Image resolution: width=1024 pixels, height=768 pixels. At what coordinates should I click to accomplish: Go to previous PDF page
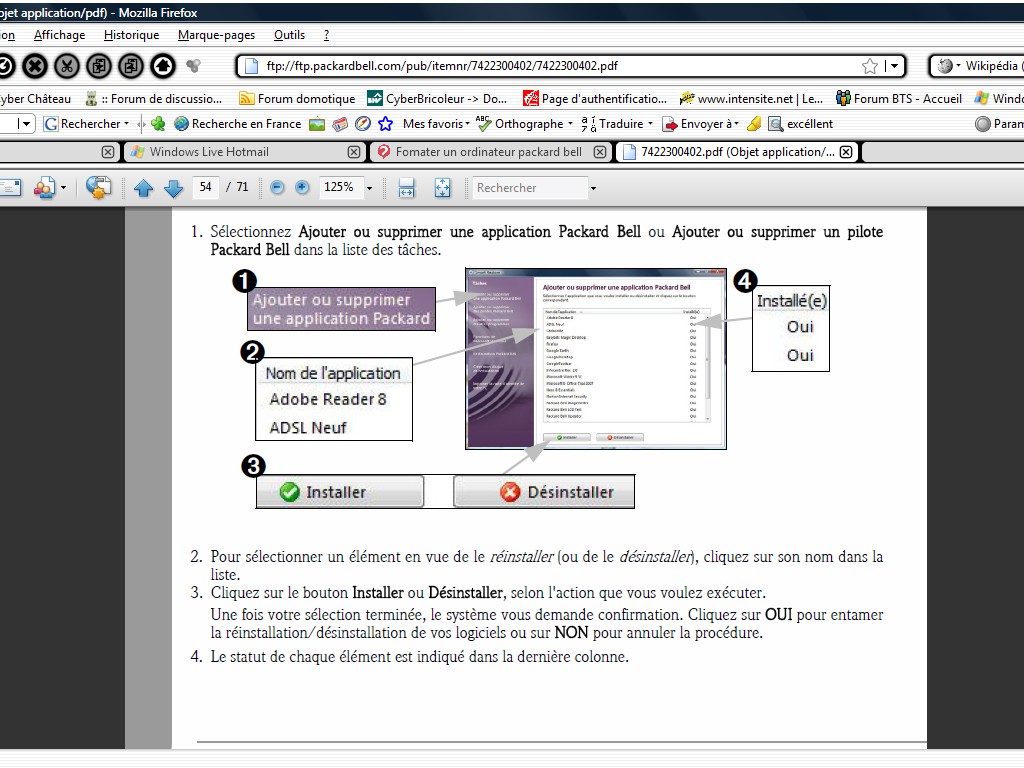point(143,188)
